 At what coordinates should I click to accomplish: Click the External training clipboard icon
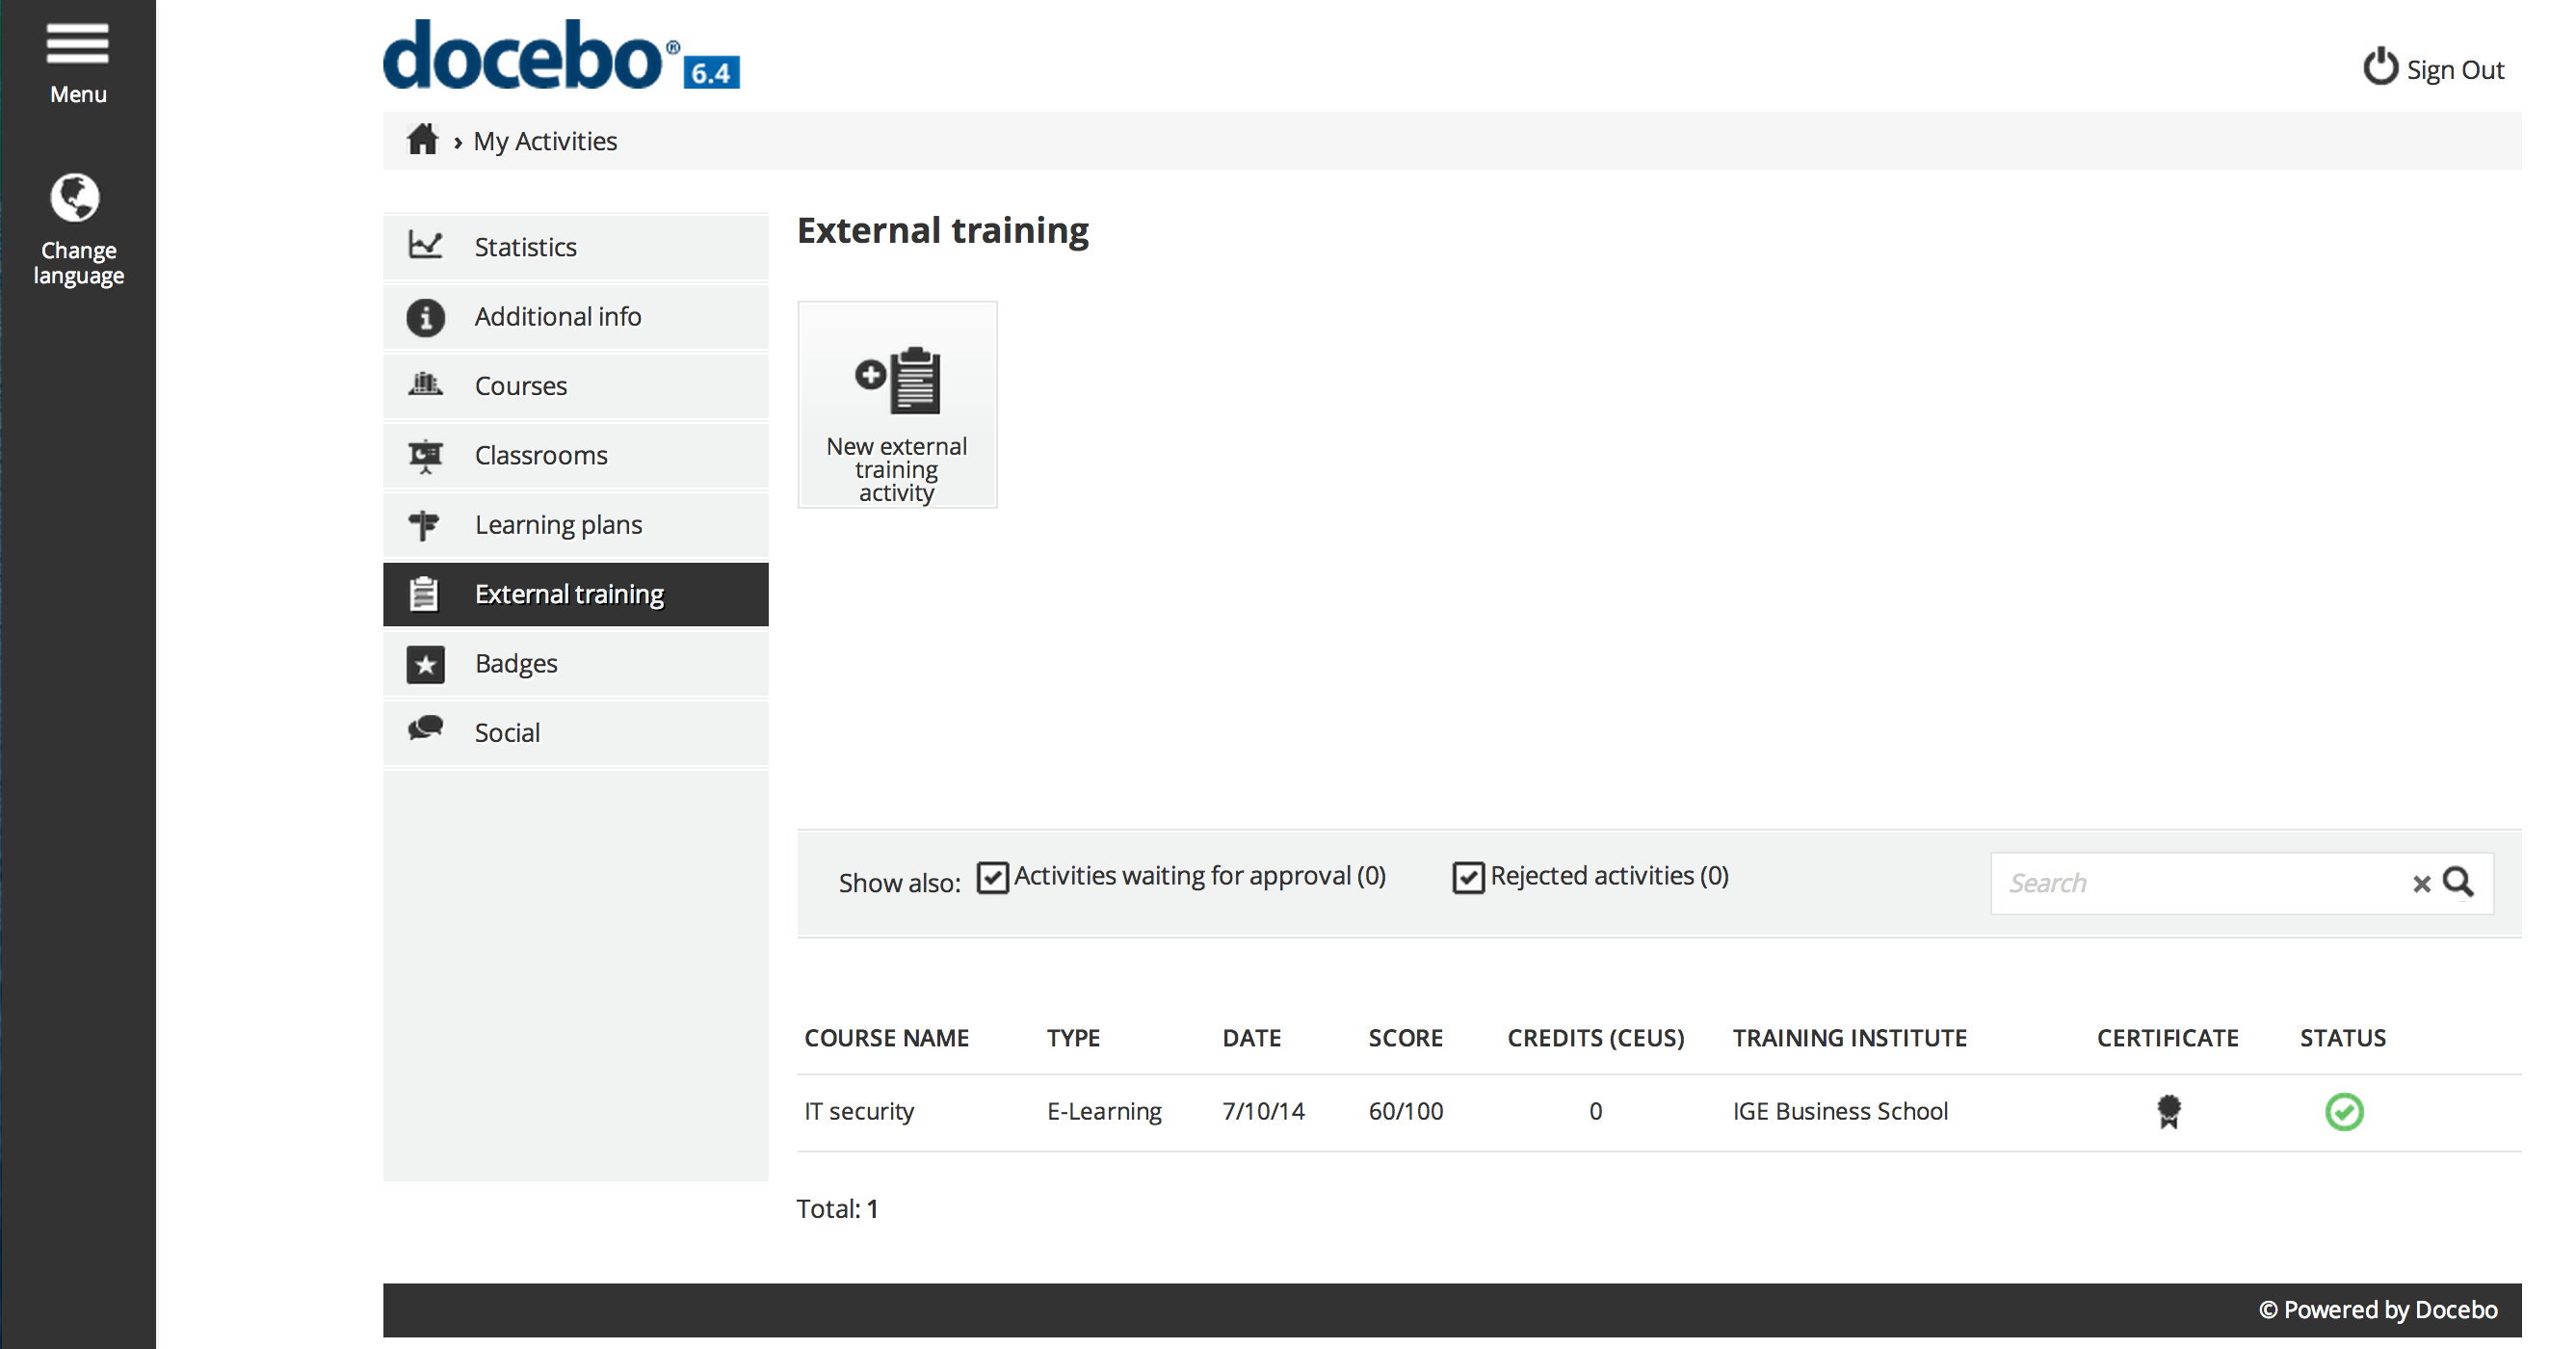click(x=424, y=594)
